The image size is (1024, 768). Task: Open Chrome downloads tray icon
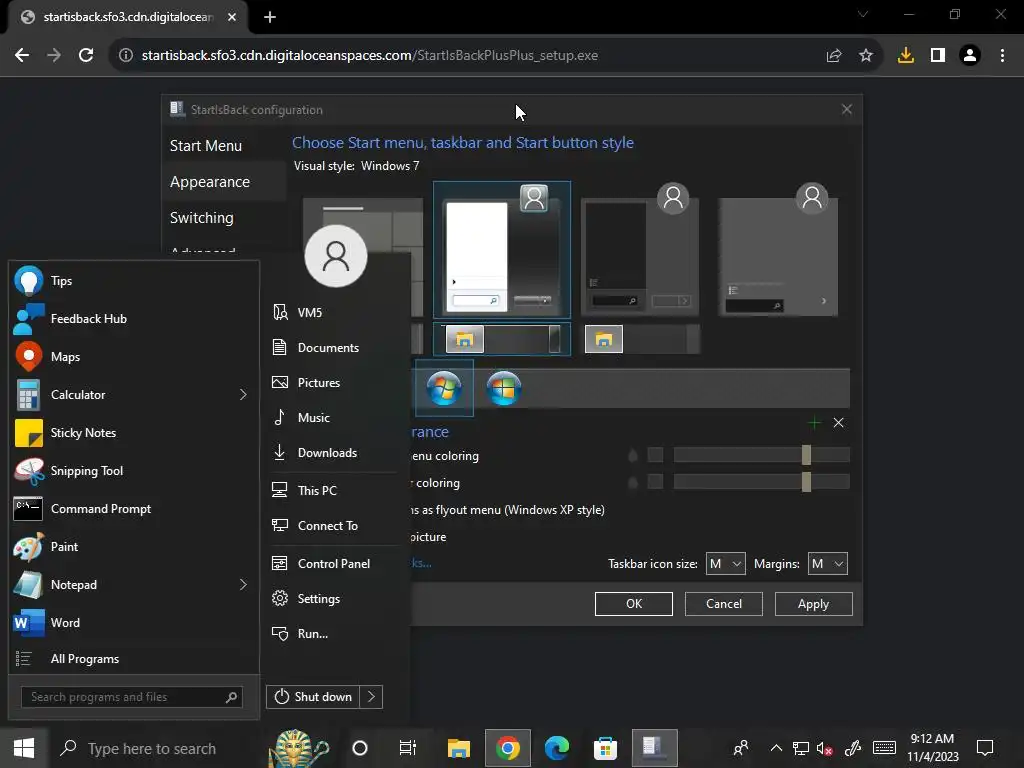(906, 56)
